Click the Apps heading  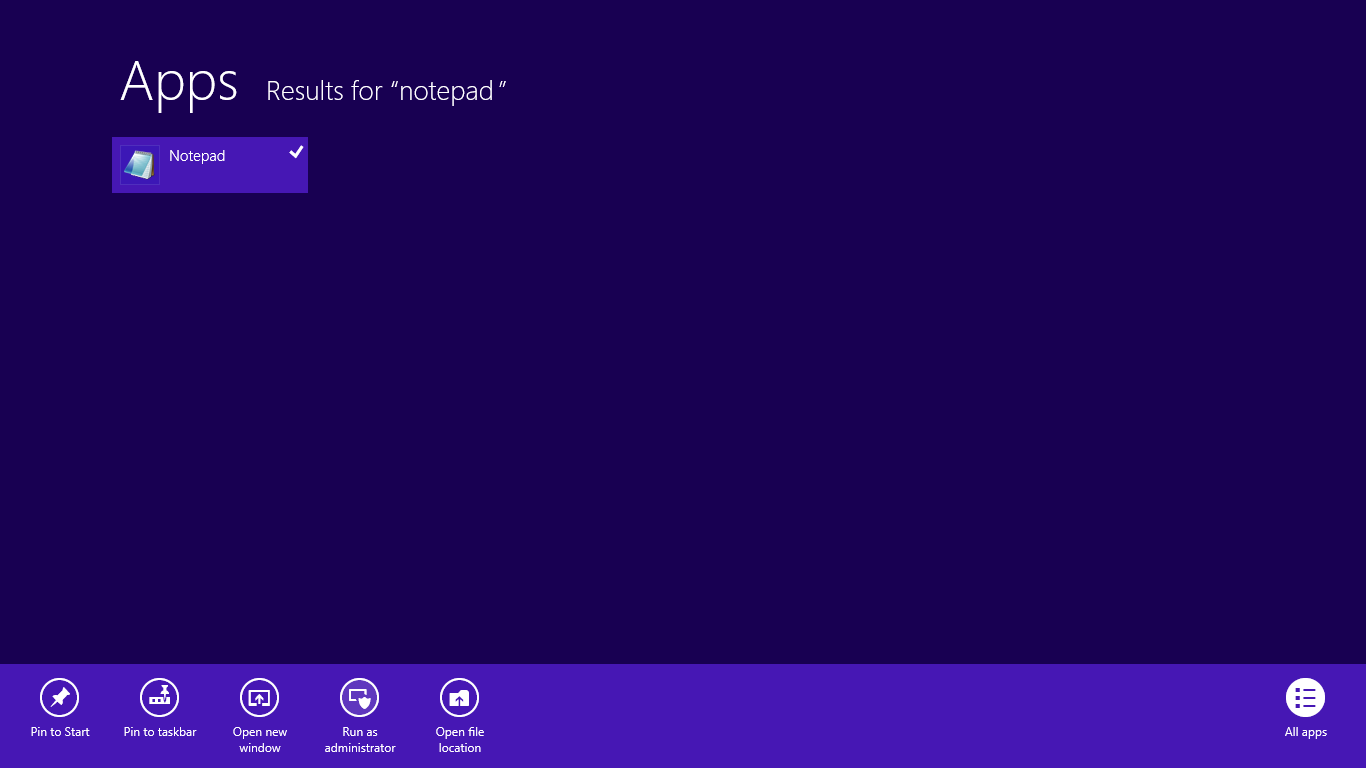(x=179, y=82)
